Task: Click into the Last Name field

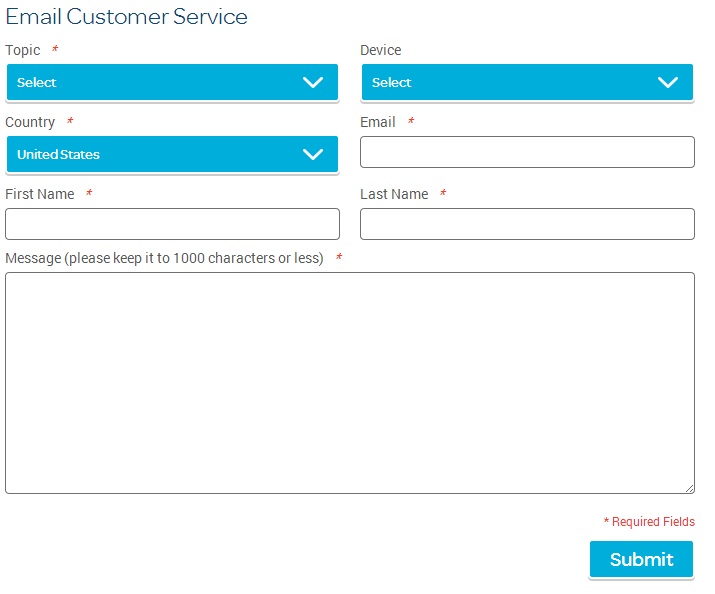Action: click(x=527, y=224)
